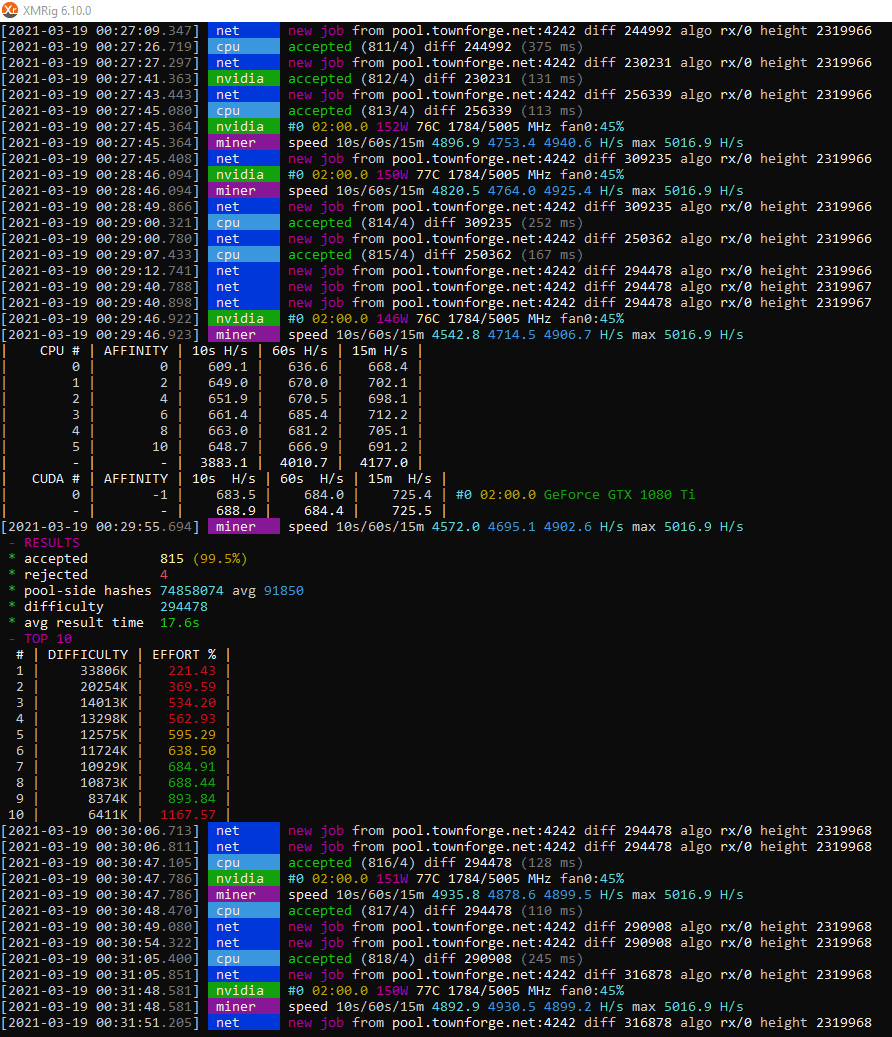Select the accepted count '815'
The width and height of the screenshot is (892, 1037).
coord(172,559)
